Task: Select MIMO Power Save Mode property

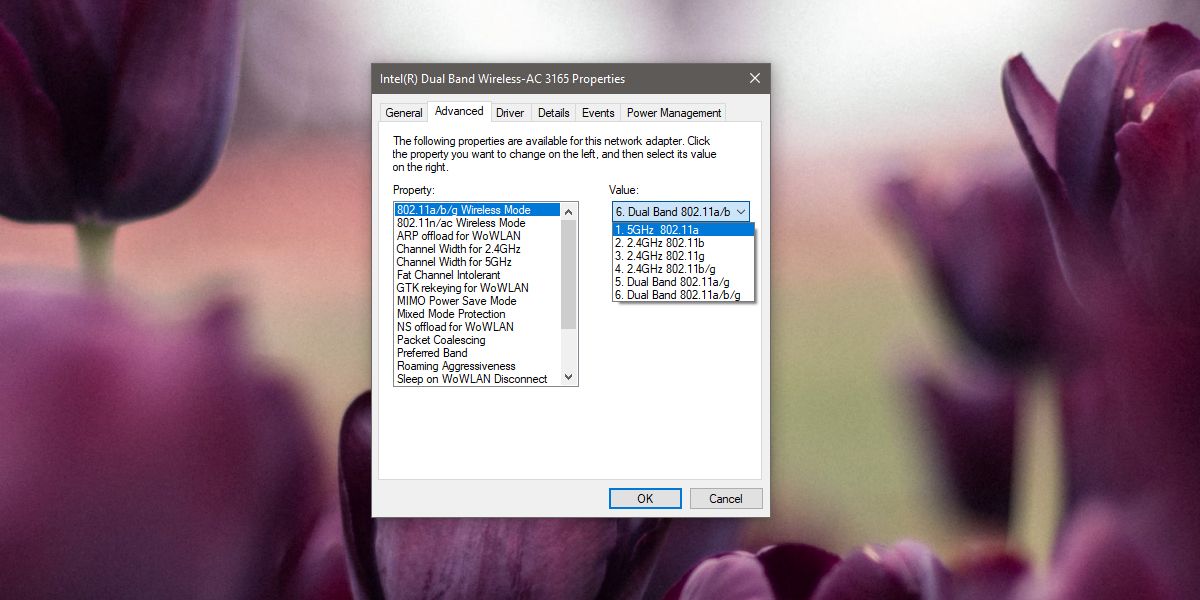Action: tap(478, 301)
